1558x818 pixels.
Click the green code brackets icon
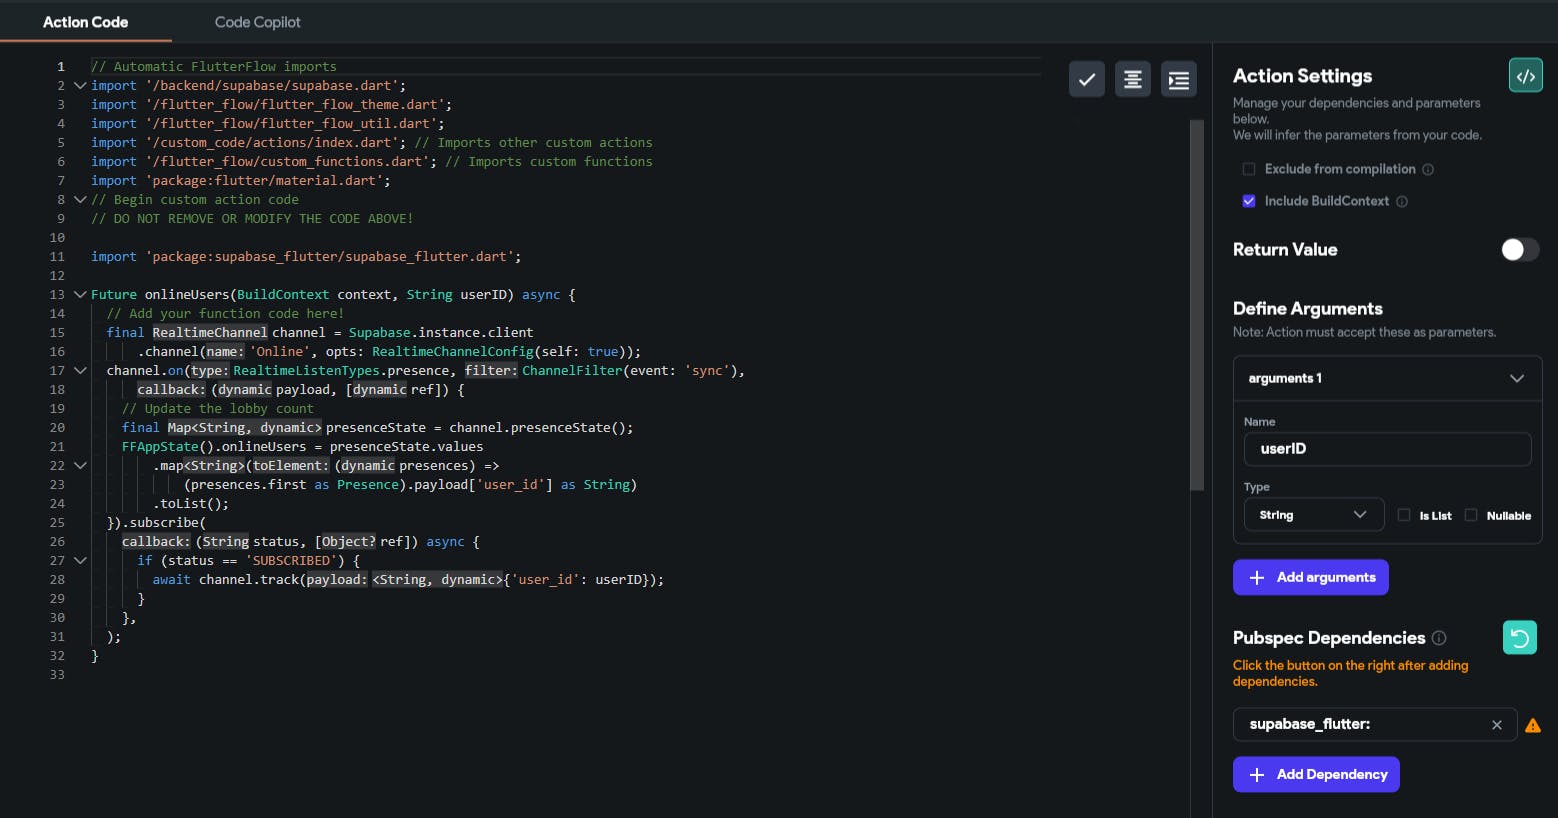tap(1525, 76)
